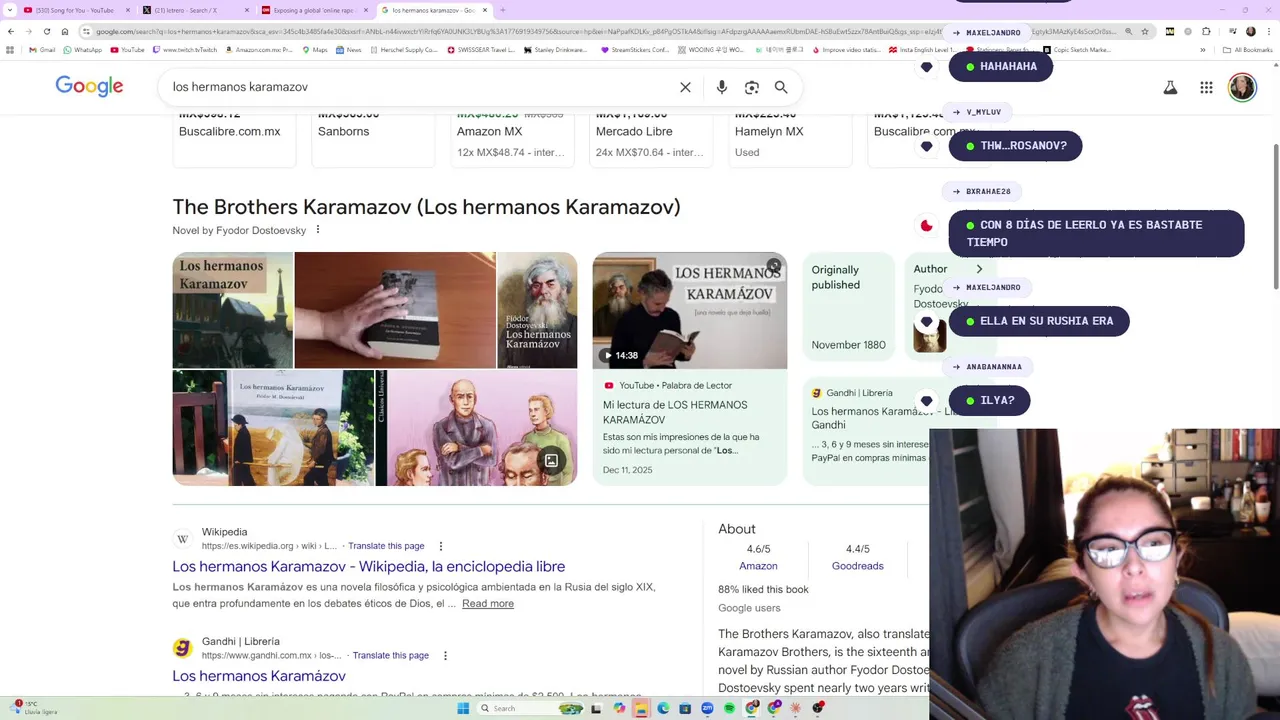Open the All Bookmarks folder

pyautogui.click(x=1247, y=49)
